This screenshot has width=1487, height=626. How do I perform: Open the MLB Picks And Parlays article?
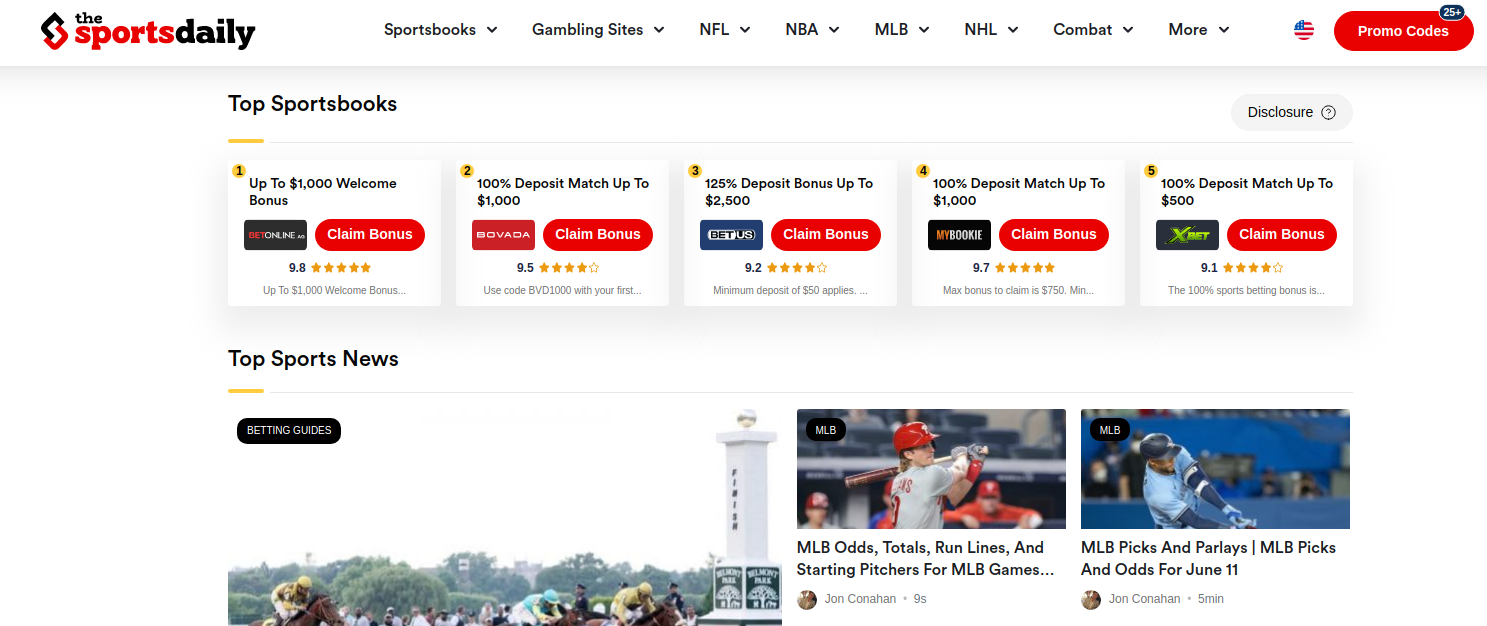[x=1208, y=558]
